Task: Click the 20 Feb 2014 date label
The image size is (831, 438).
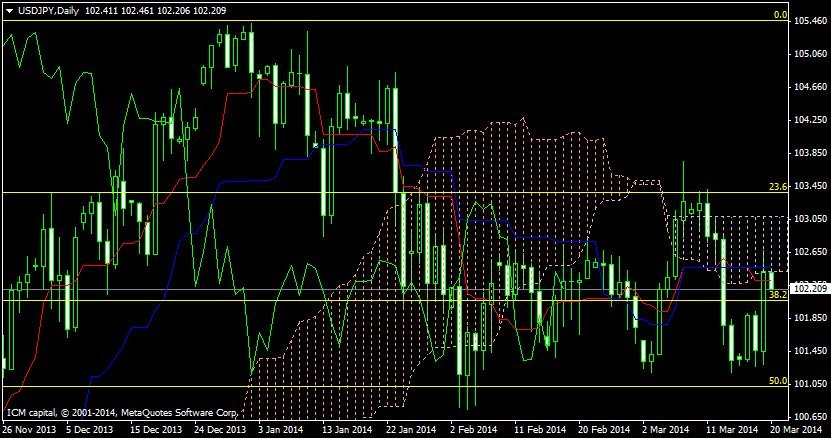Action: pyautogui.click(x=604, y=430)
